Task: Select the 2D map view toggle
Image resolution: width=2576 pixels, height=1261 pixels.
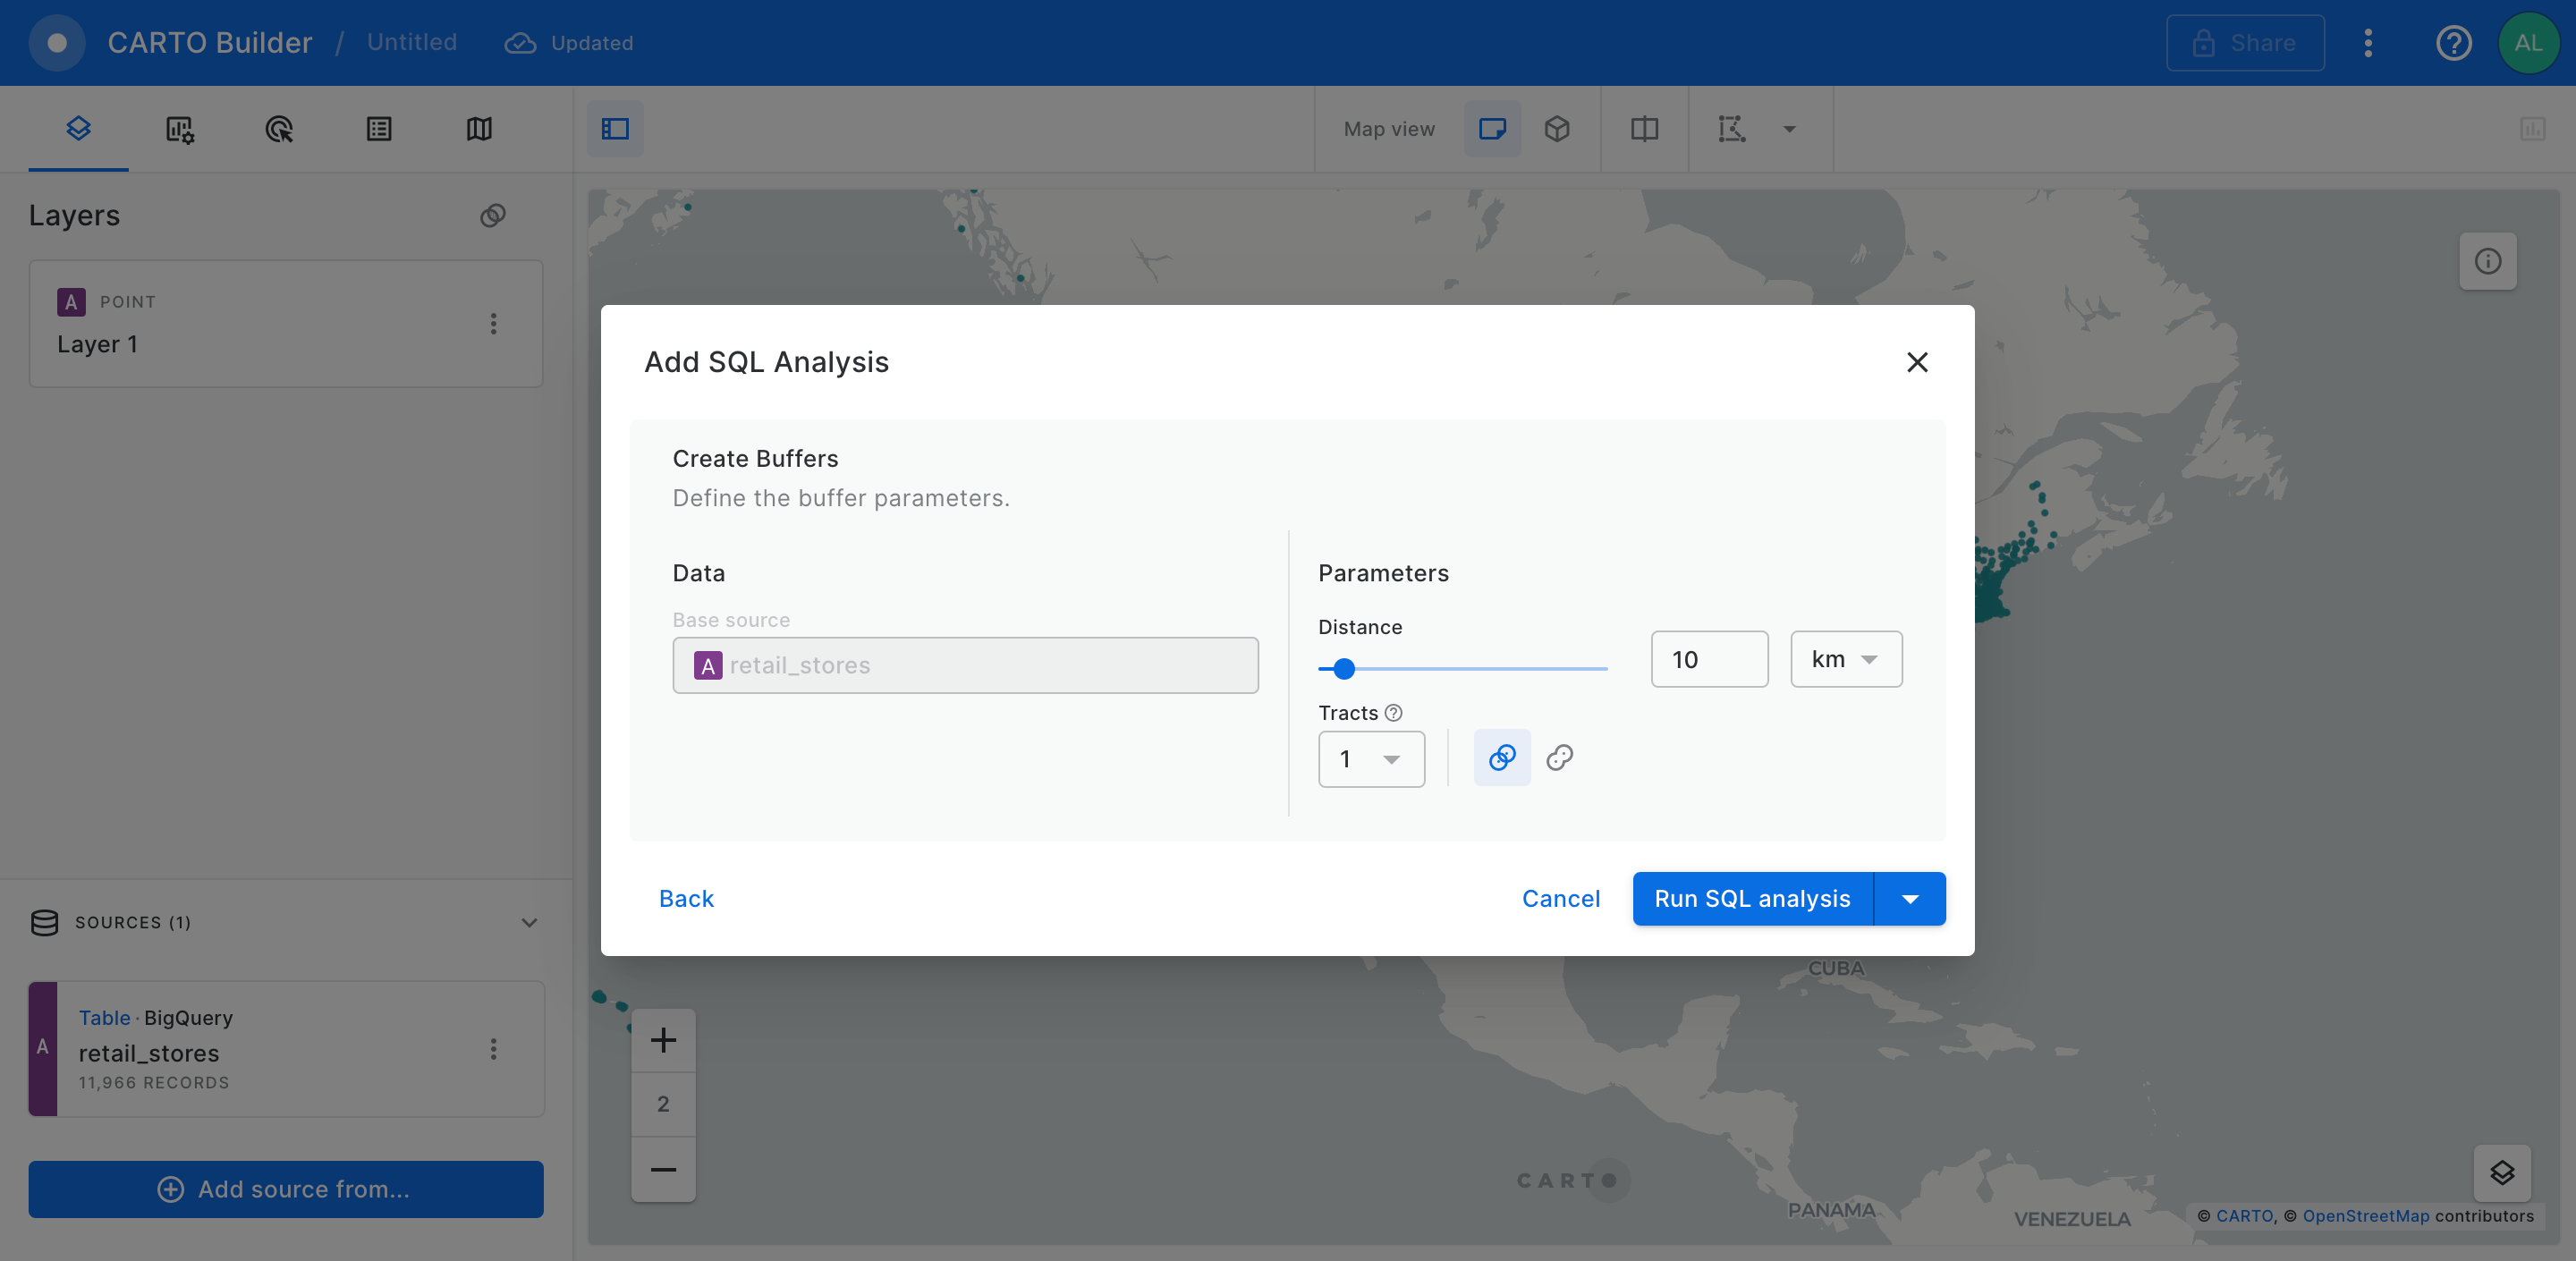Action: point(1492,129)
